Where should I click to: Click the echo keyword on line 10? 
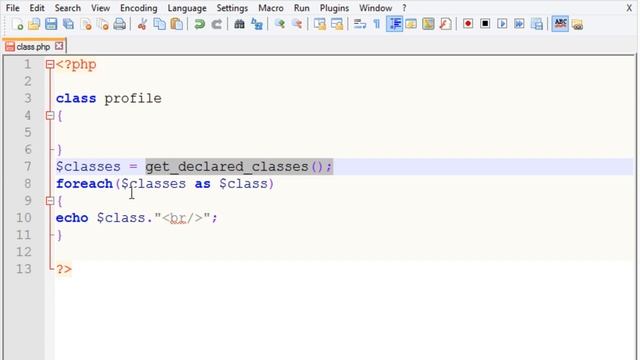[x=72, y=218]
